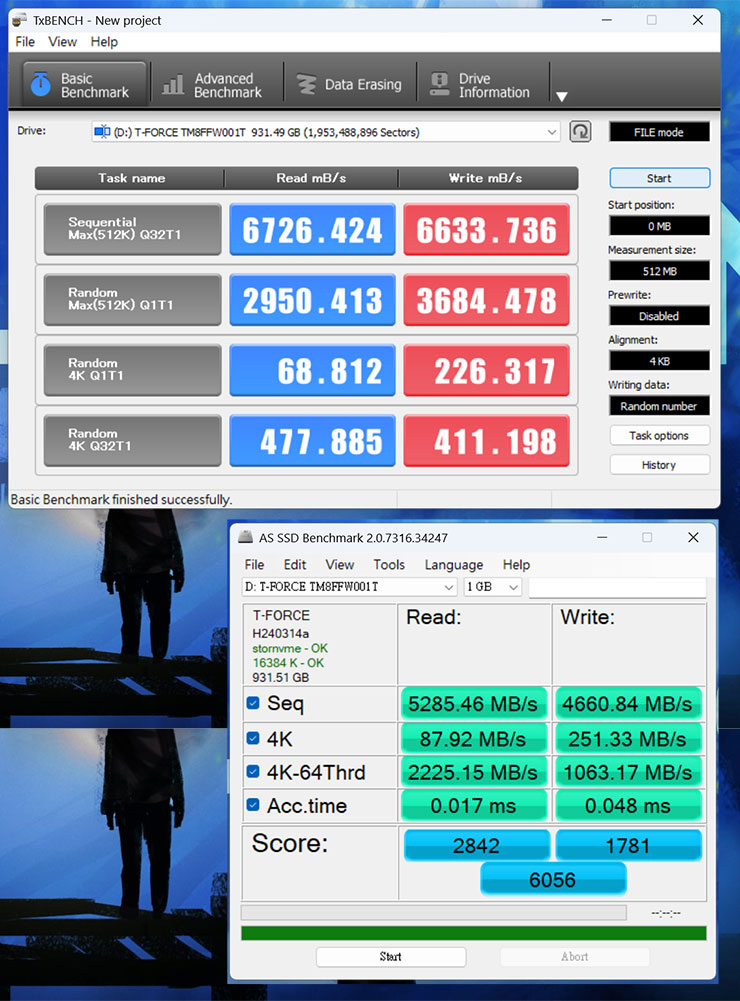Screen dimensions: 740x1001
Task: Uncheck the 4K test checkbox
Action: [x=253, y=738]
